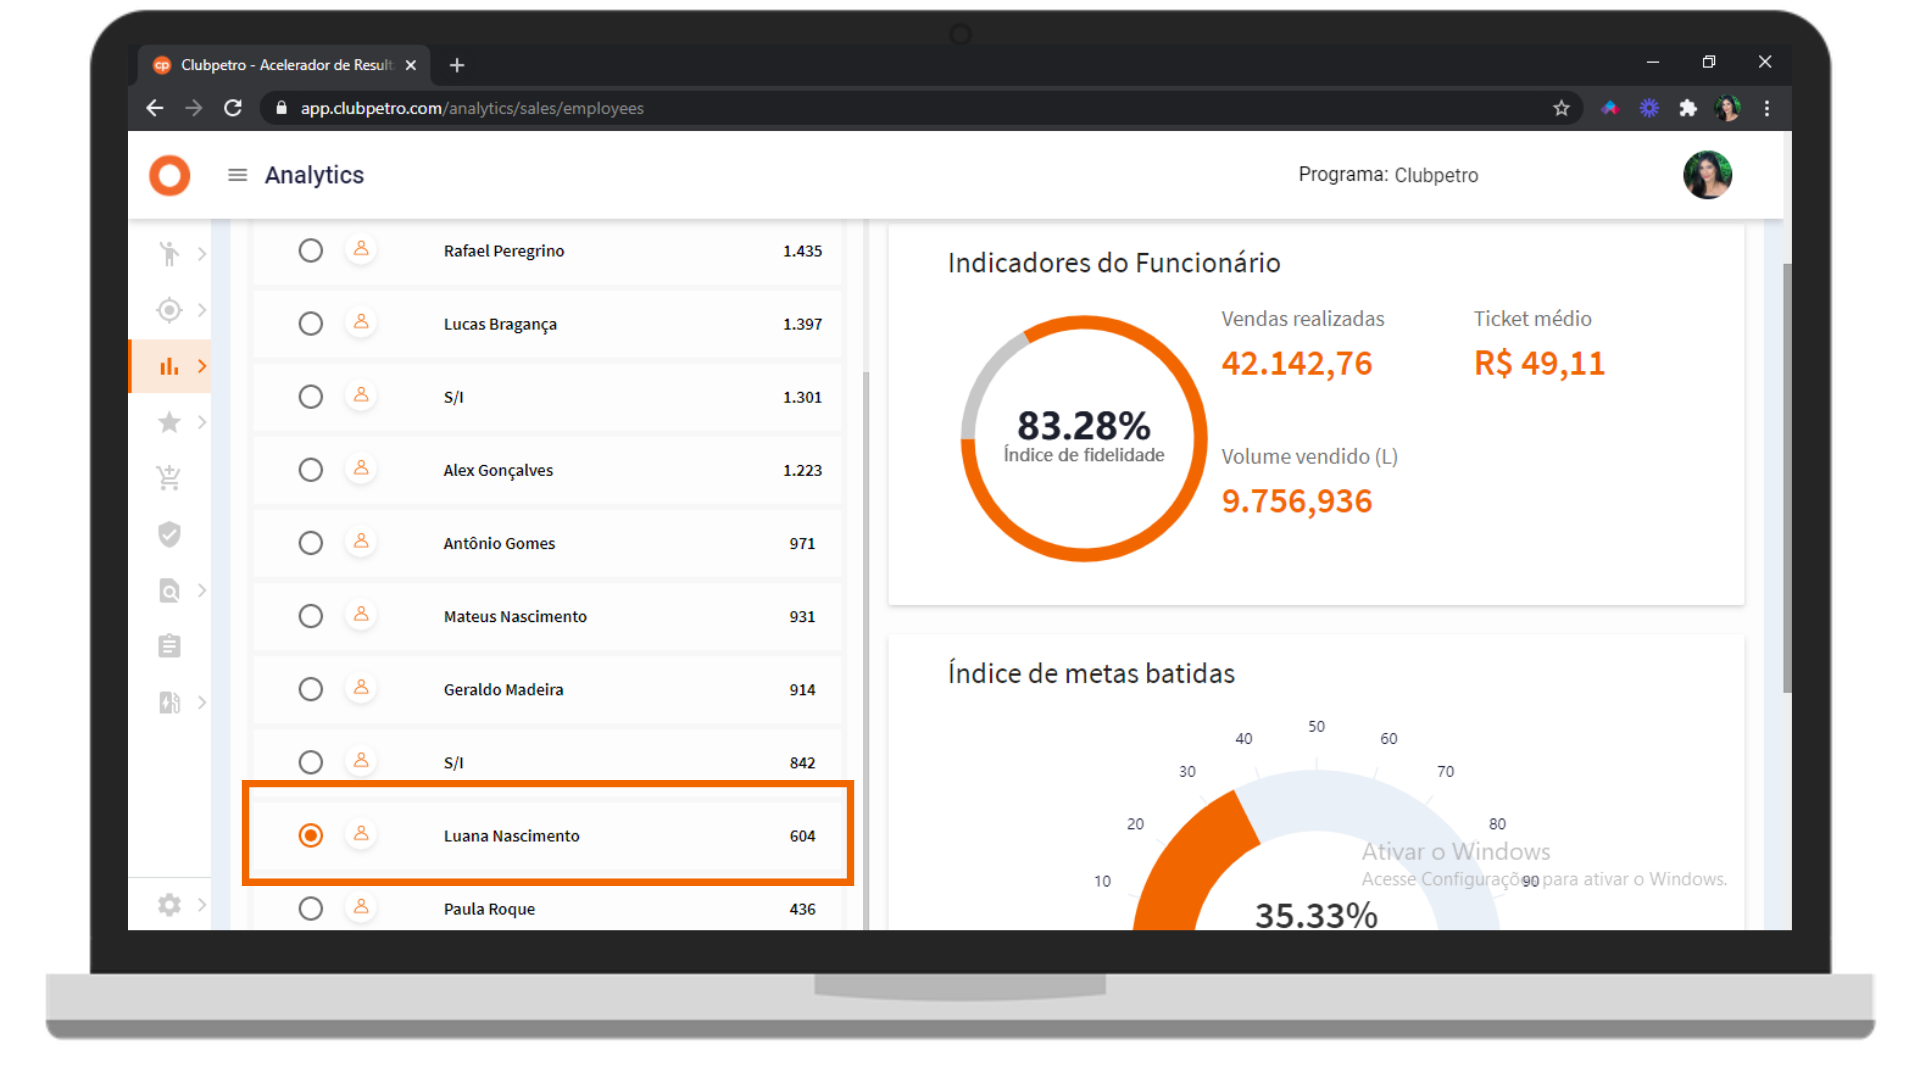Click the fuel pump sidebar icon
This screenshot has height=1080, width=1920.
(169, 703)
